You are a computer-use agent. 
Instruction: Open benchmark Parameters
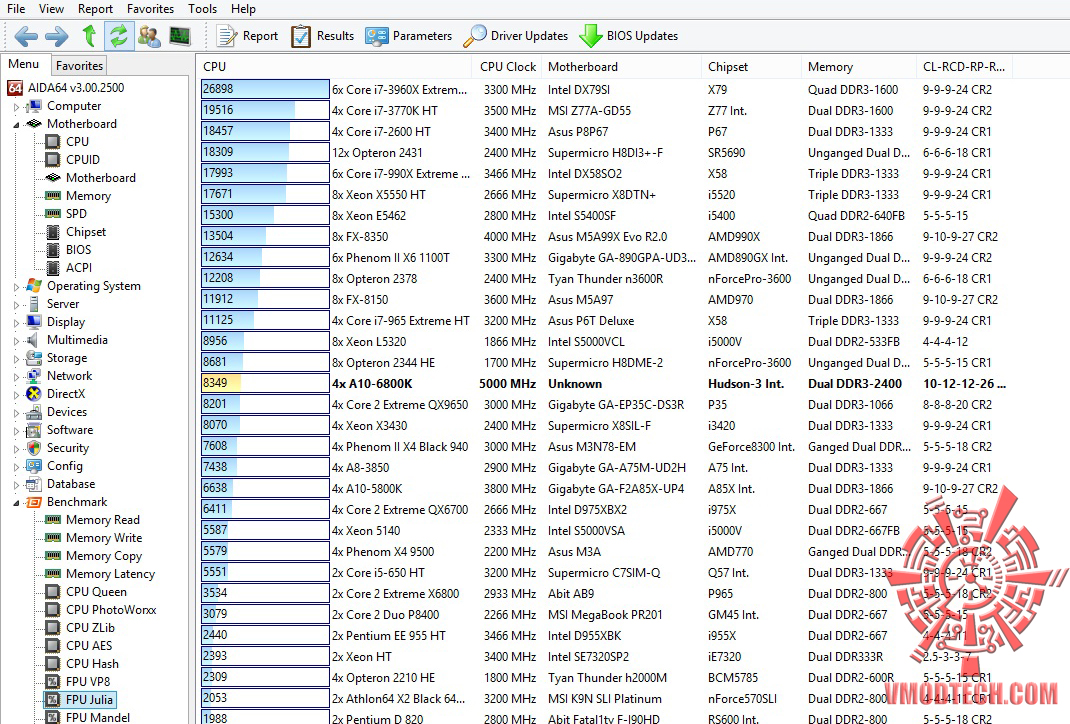(x=408, y=35)
